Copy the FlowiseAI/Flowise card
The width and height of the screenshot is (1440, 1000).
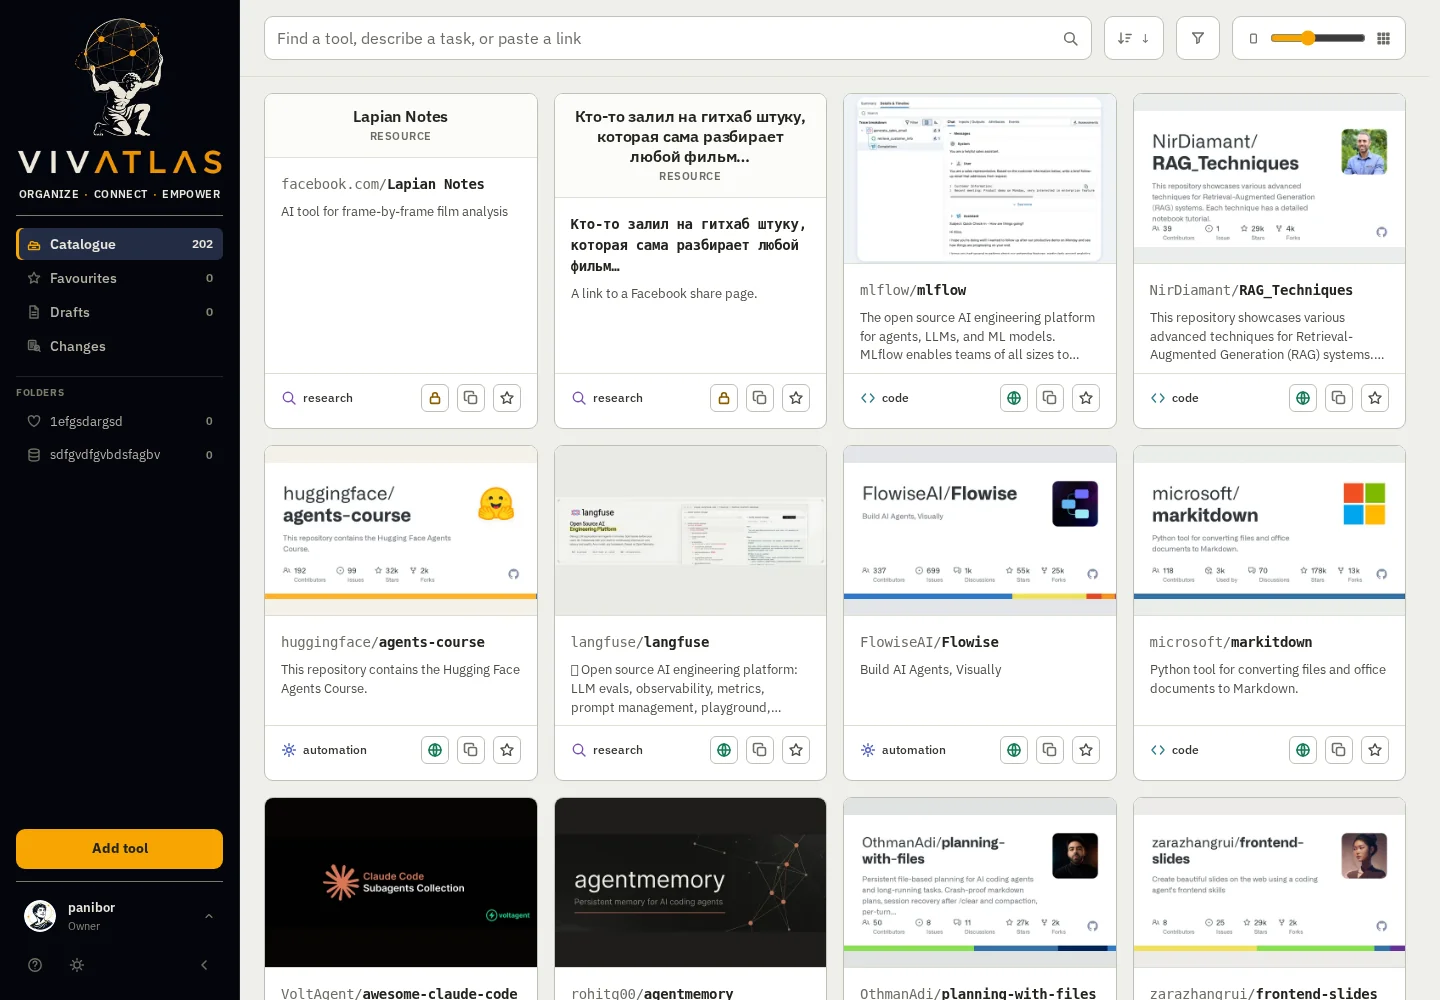[x=1050, y=750]
